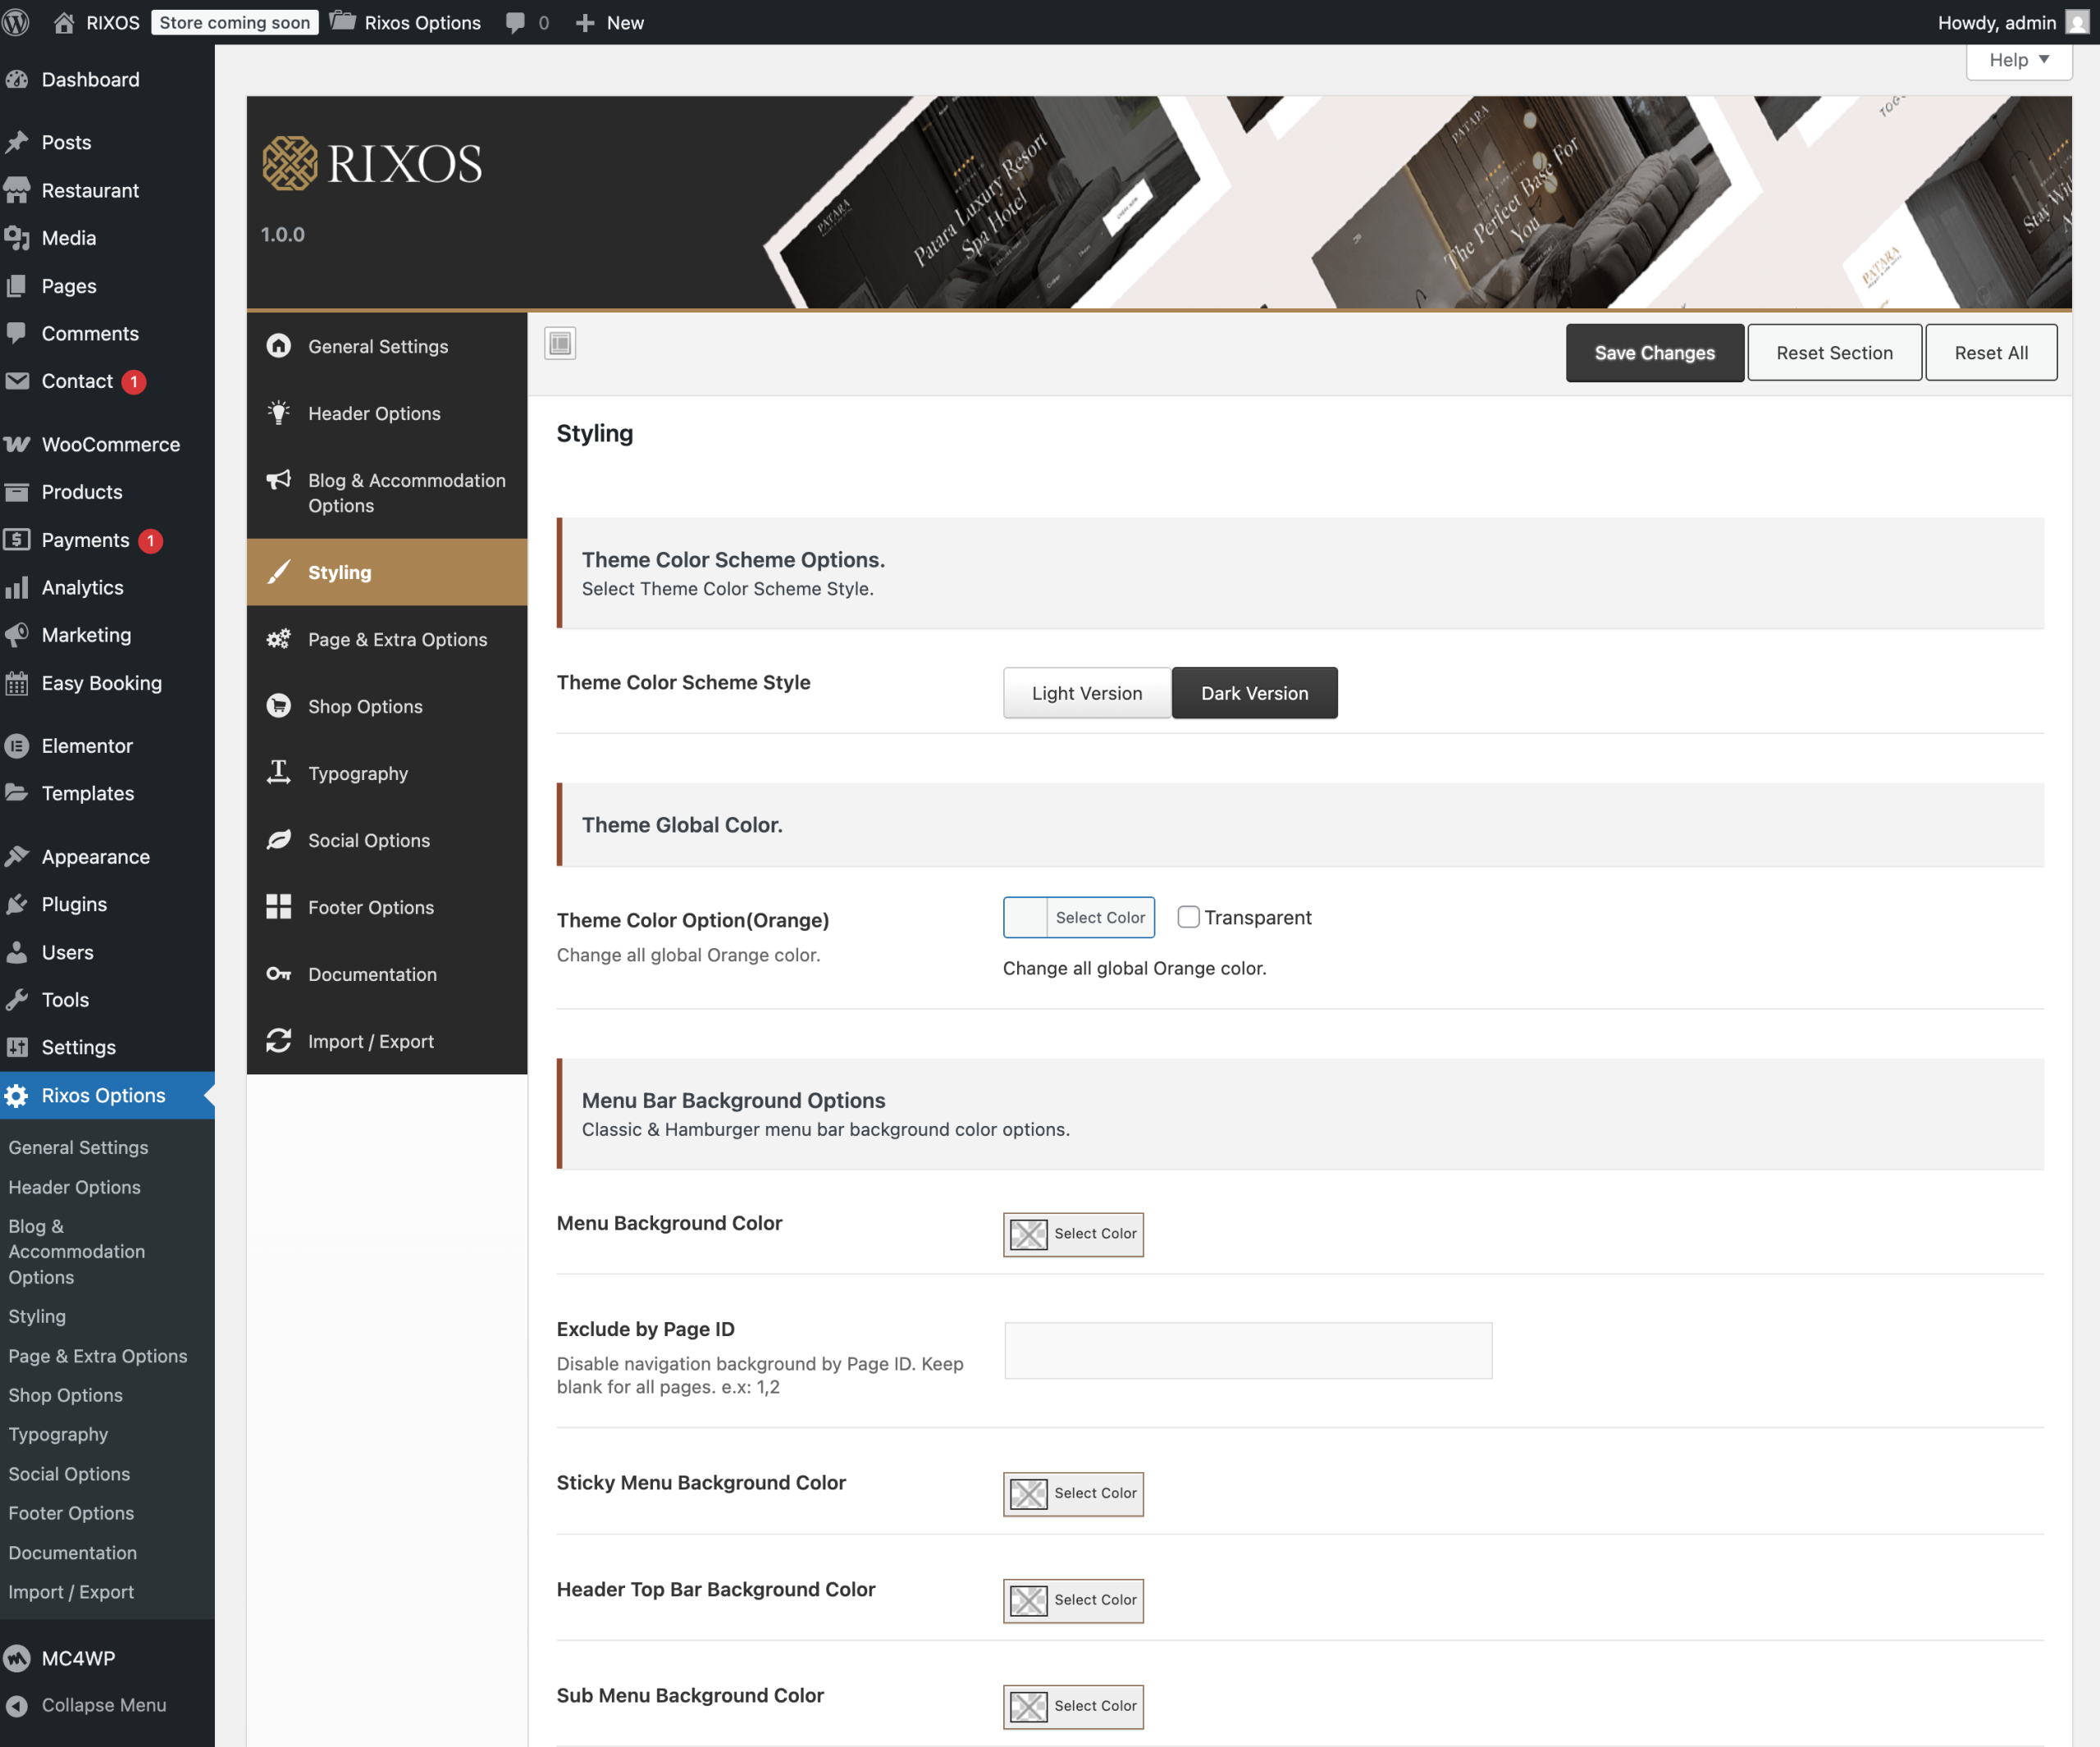
Task: Select the Dark Version color scheme
Action: click(x=1254, y=693)
